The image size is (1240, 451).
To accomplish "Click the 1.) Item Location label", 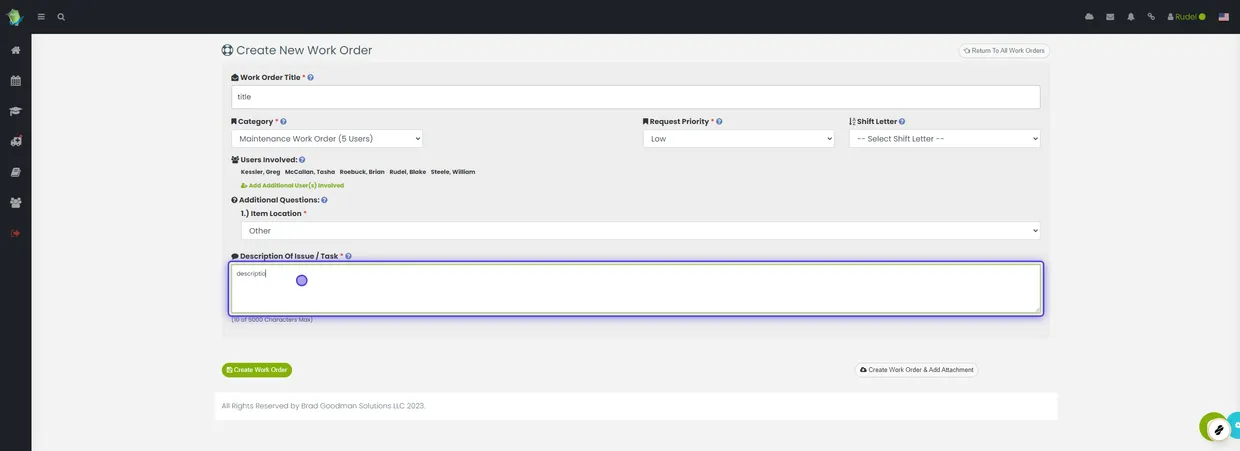I will [x=272, y=214].
